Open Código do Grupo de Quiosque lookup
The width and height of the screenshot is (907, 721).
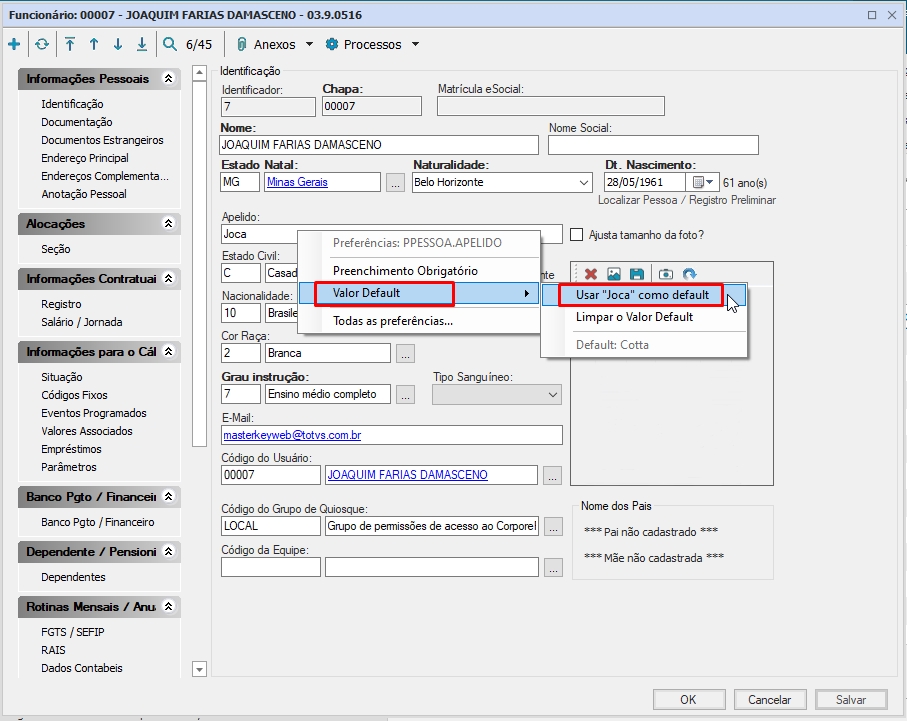pyautogui.click(x=554, y=527)
